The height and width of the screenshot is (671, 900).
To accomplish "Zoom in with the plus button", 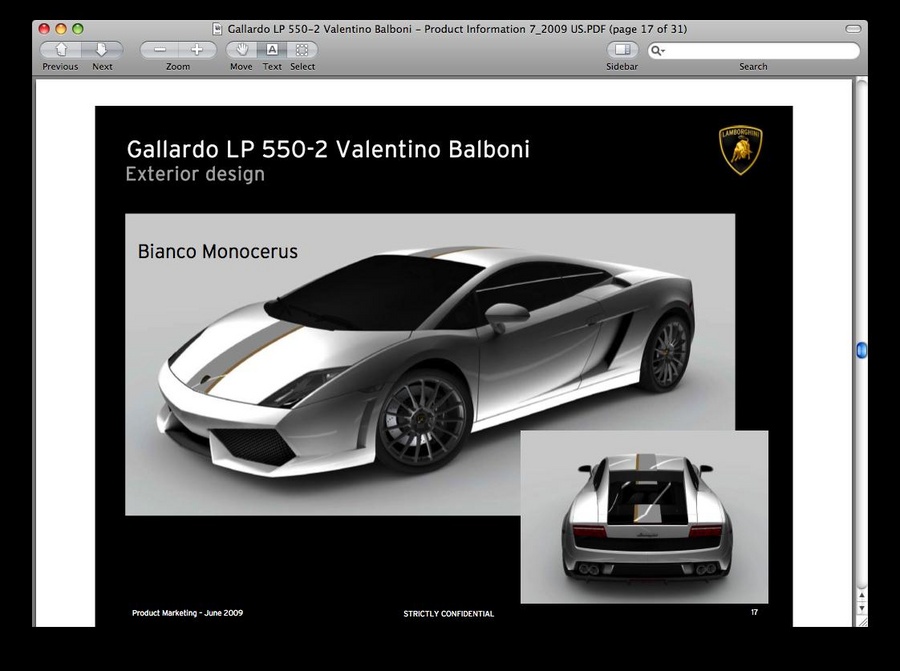I will (197, 50).
